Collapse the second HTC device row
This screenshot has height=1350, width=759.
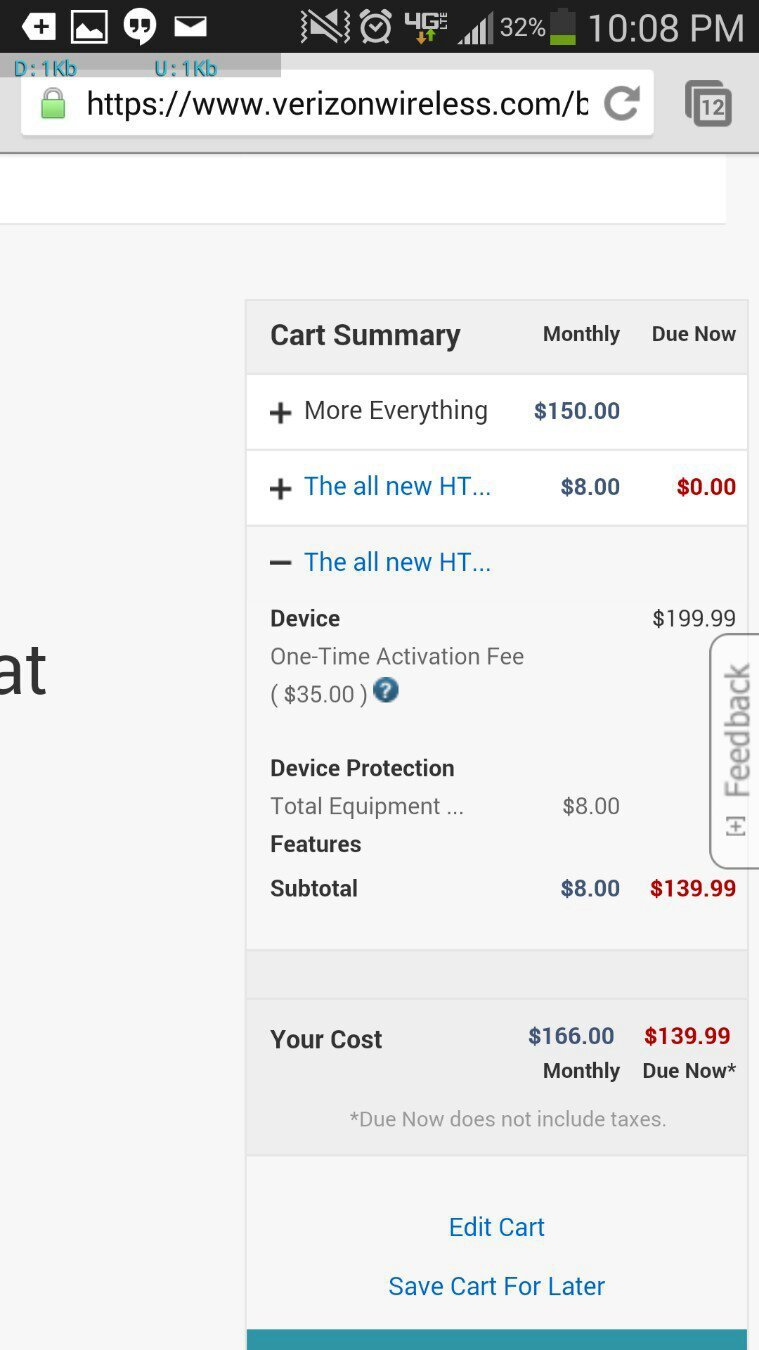[x=281, y=563]
